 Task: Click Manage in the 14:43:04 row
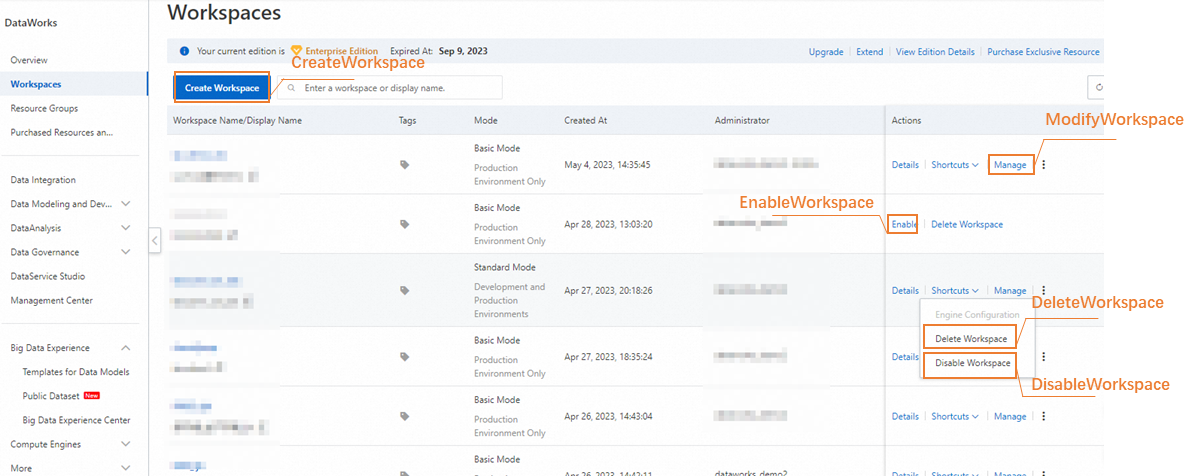(1010, 417)
